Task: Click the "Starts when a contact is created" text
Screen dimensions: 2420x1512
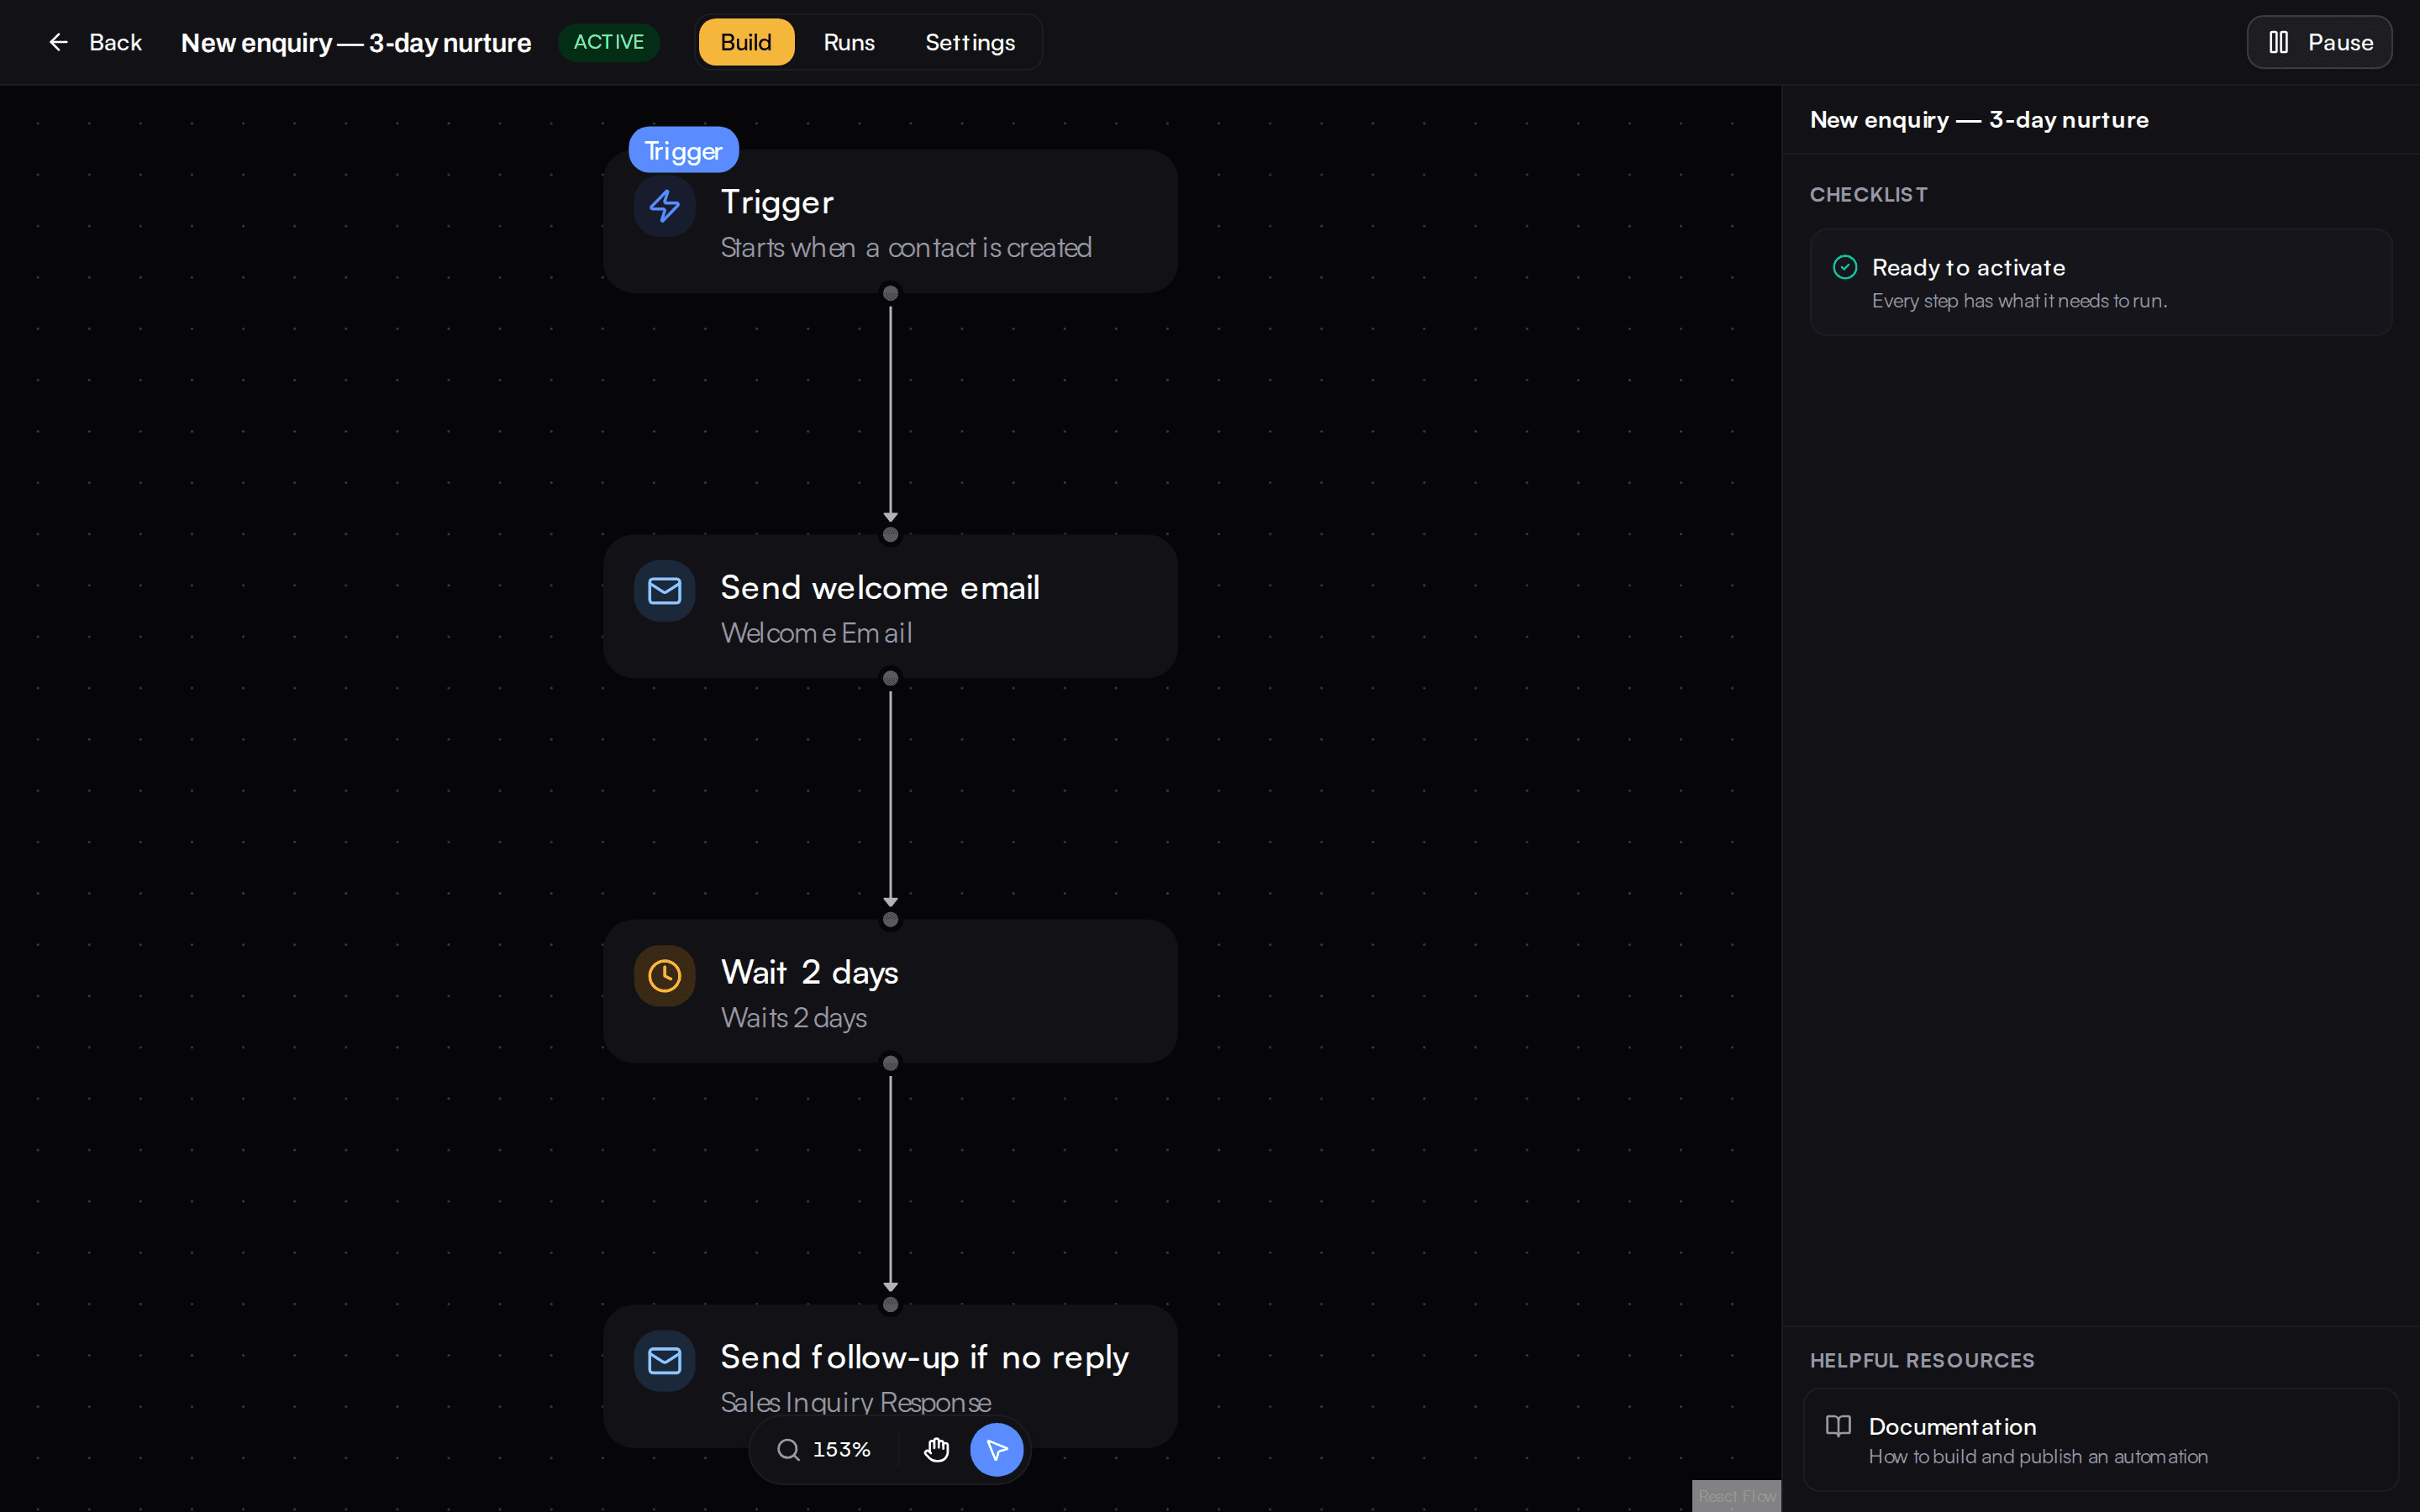Action: (x=906, y=248)
